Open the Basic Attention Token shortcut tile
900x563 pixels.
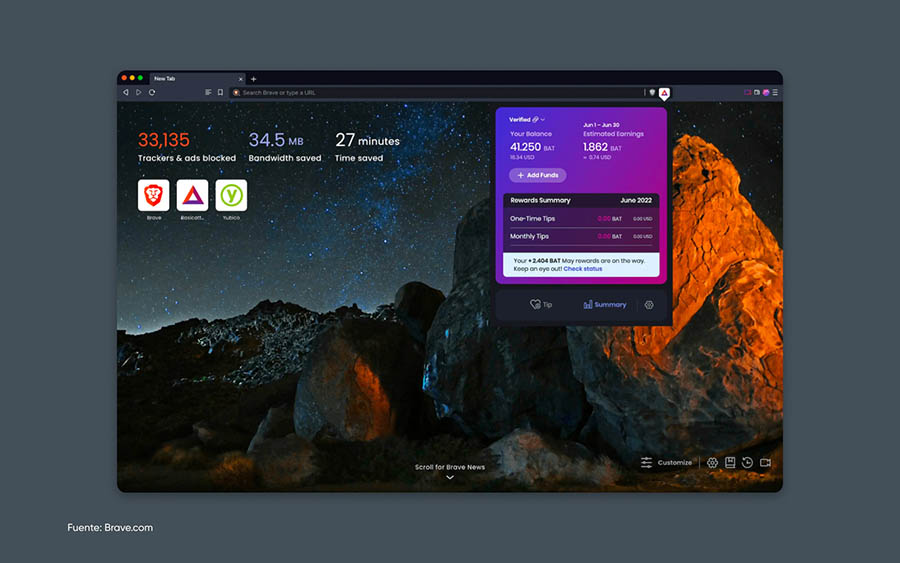pos(192,195)
